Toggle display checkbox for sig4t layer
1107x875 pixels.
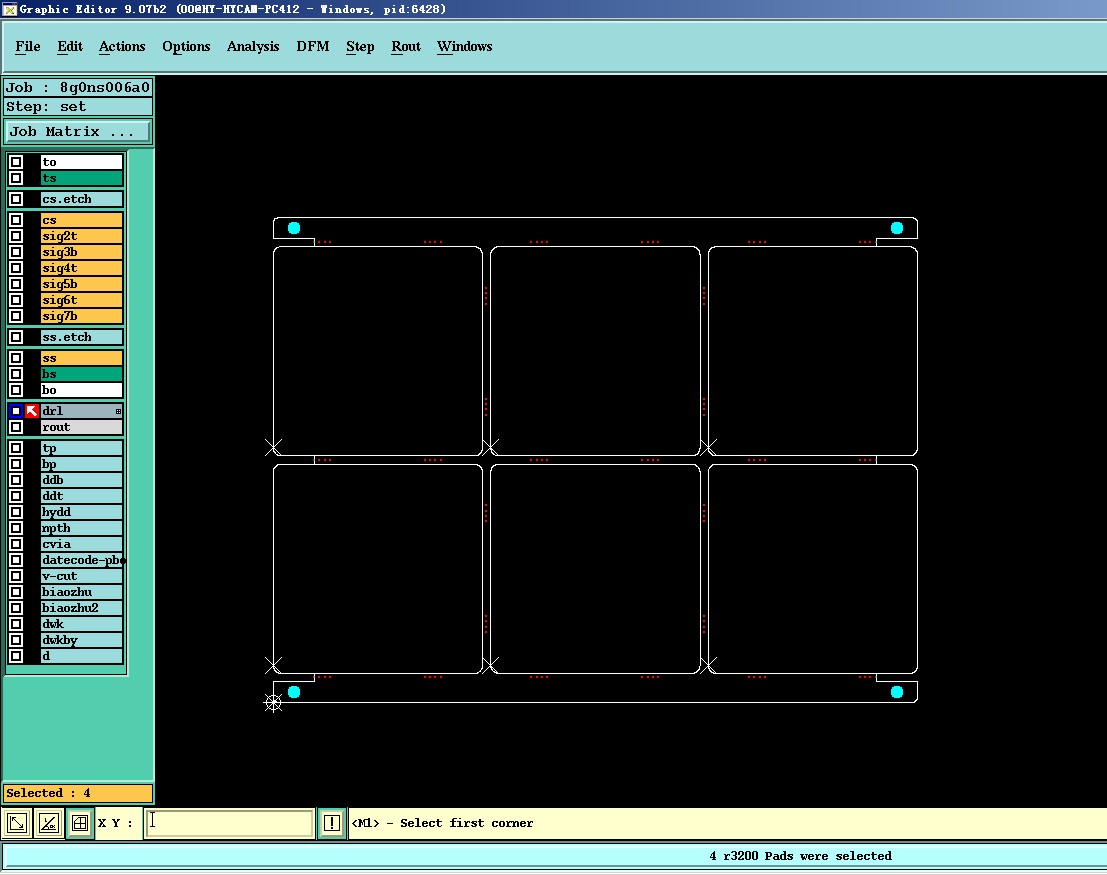coord(16,268)
